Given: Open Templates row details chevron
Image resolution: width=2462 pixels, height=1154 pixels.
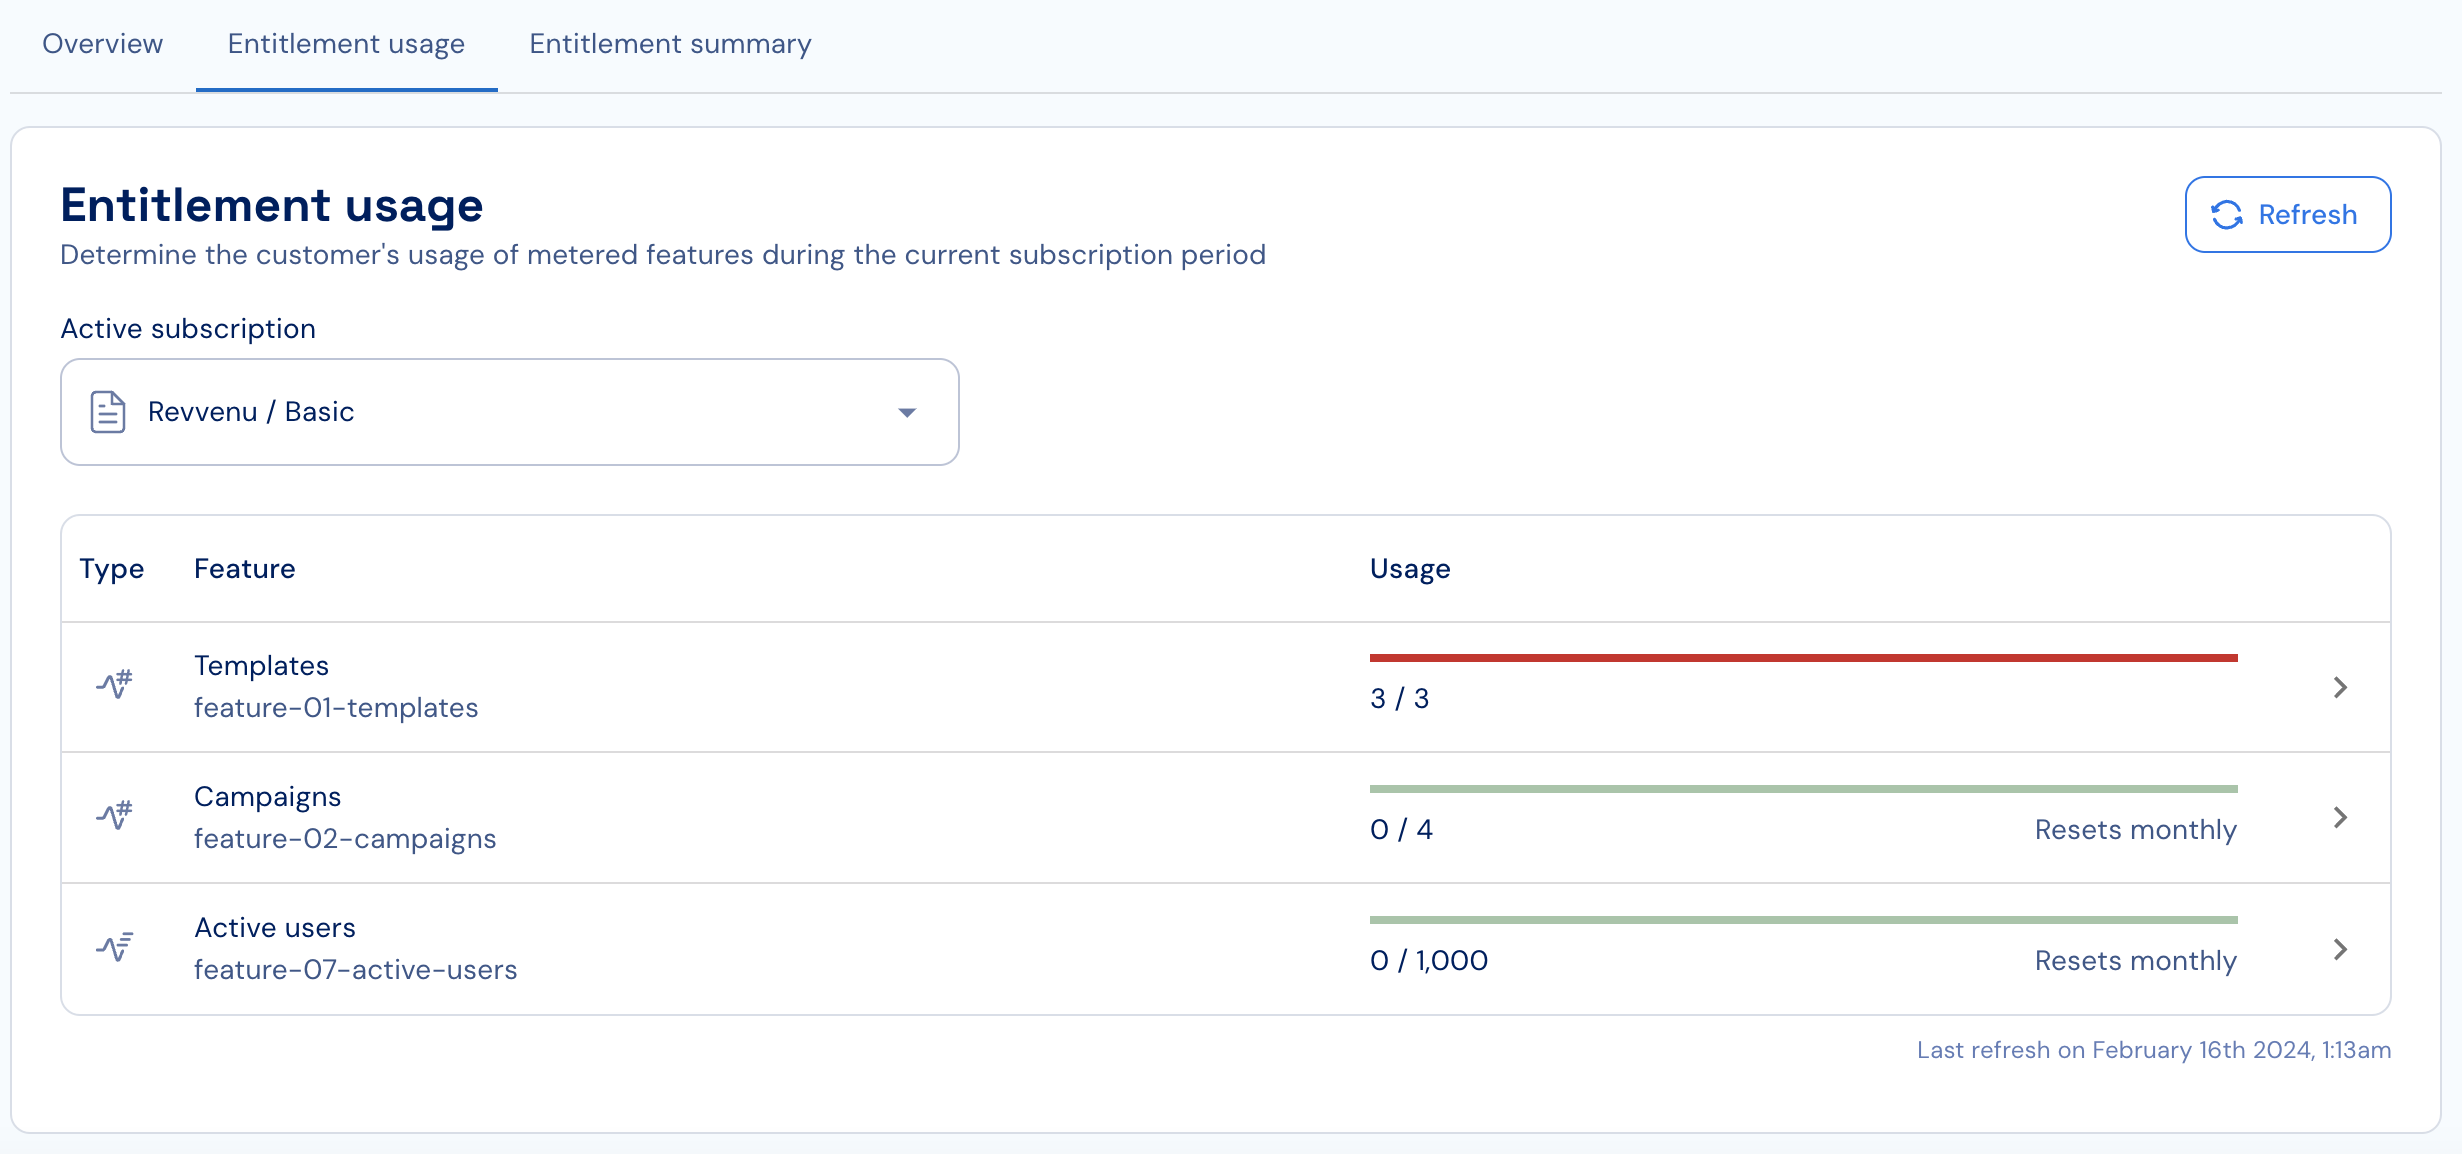Looking at the screenshot, I should [x=2340, y=687].
